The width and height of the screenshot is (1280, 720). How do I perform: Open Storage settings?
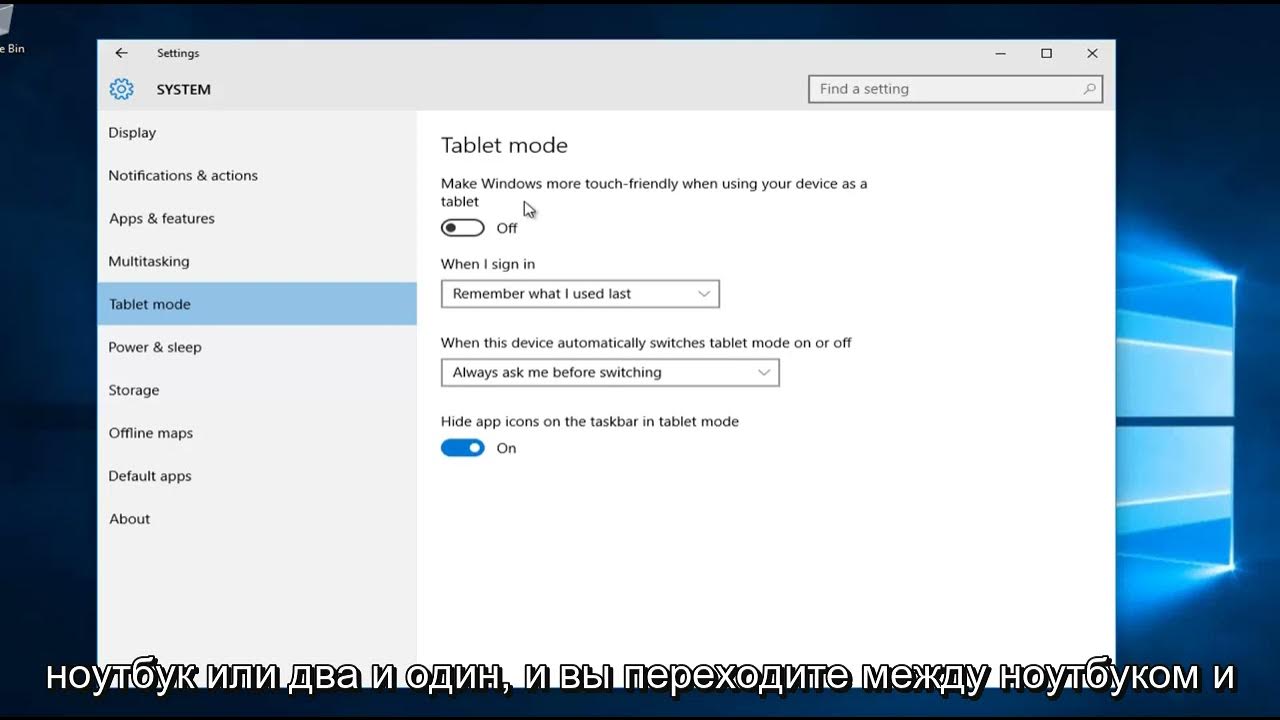pyautogui.click(x=257, y=390)
